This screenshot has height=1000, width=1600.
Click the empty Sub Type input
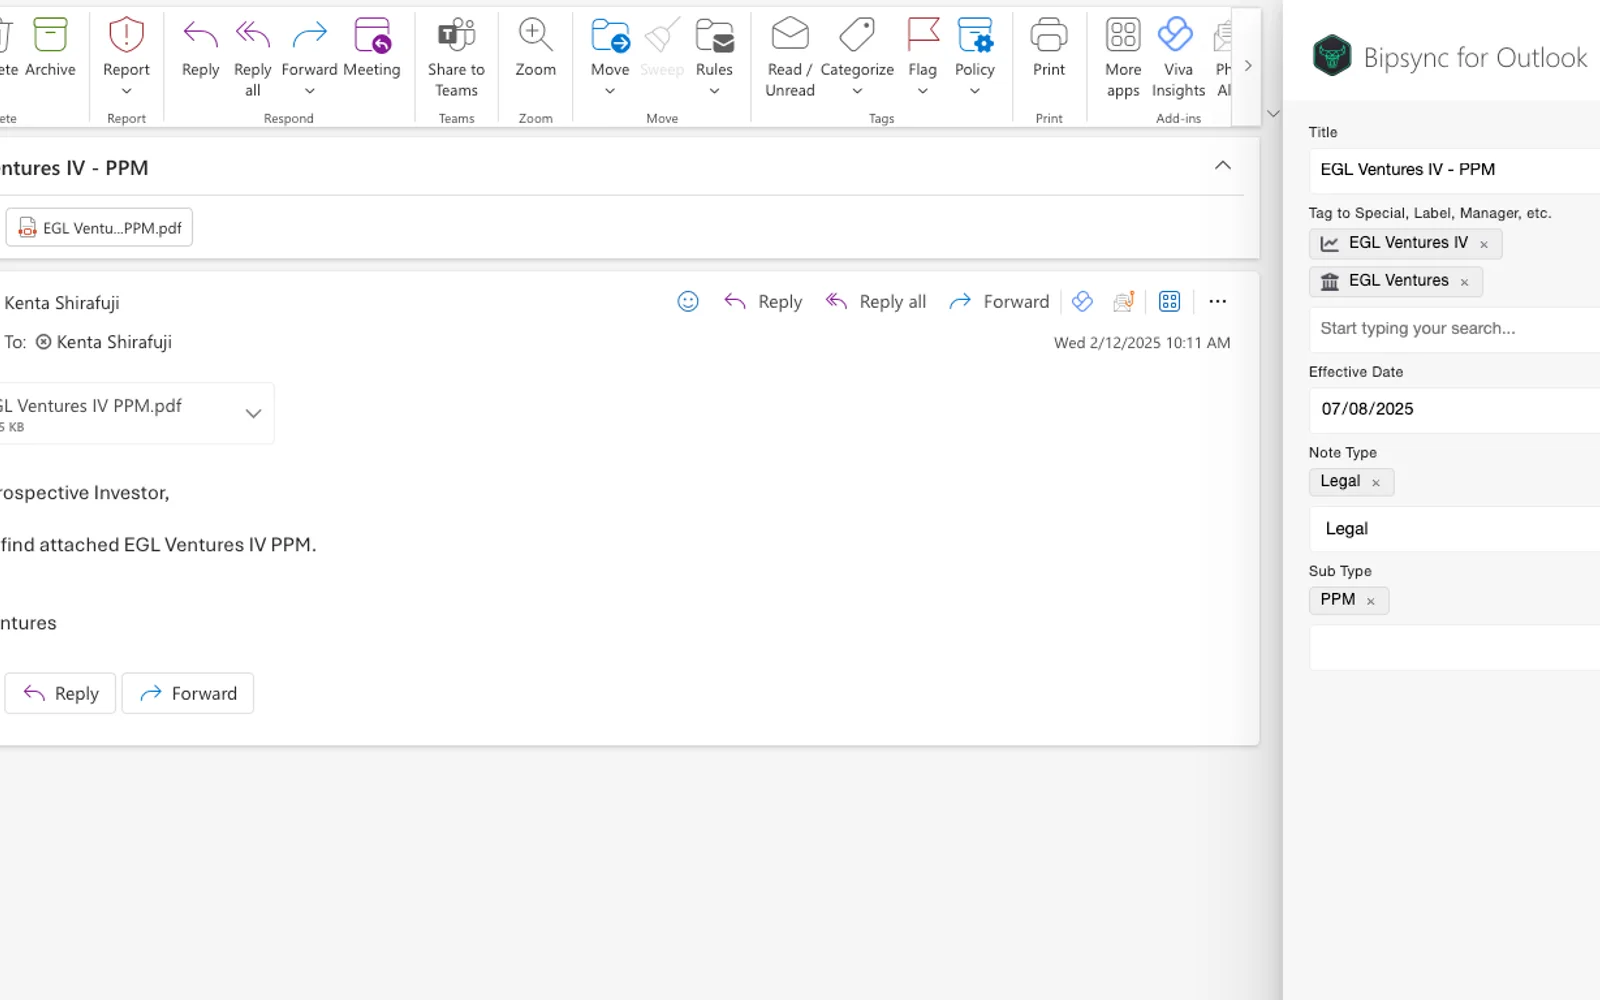(x=1455, y=647)
